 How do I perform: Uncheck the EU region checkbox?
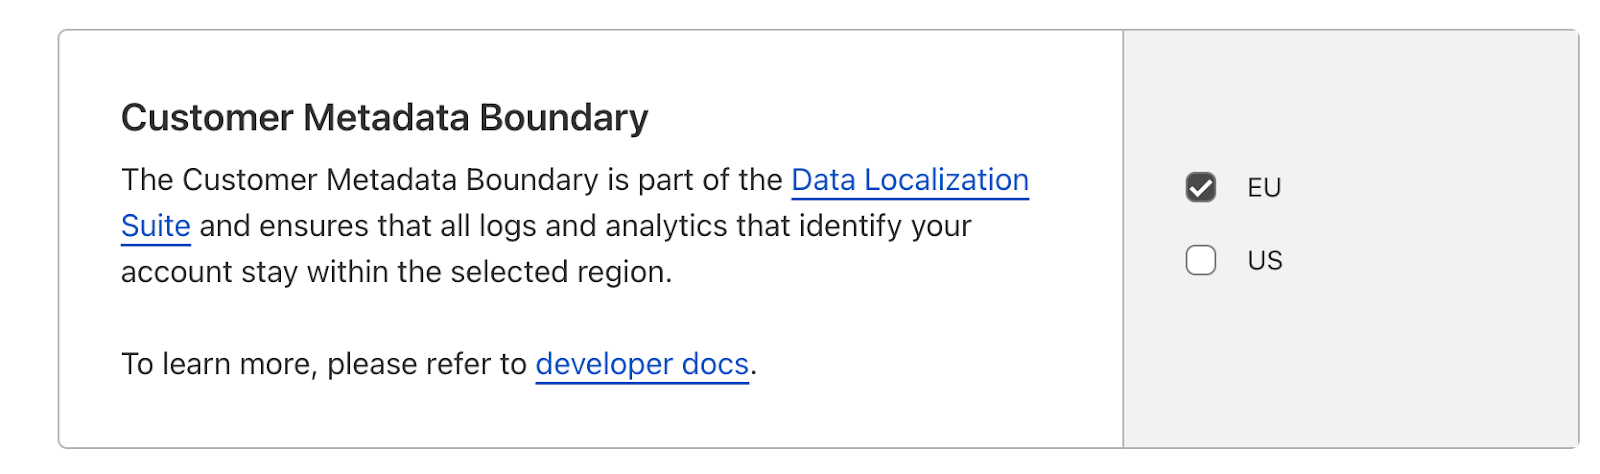click(1200, 187)
